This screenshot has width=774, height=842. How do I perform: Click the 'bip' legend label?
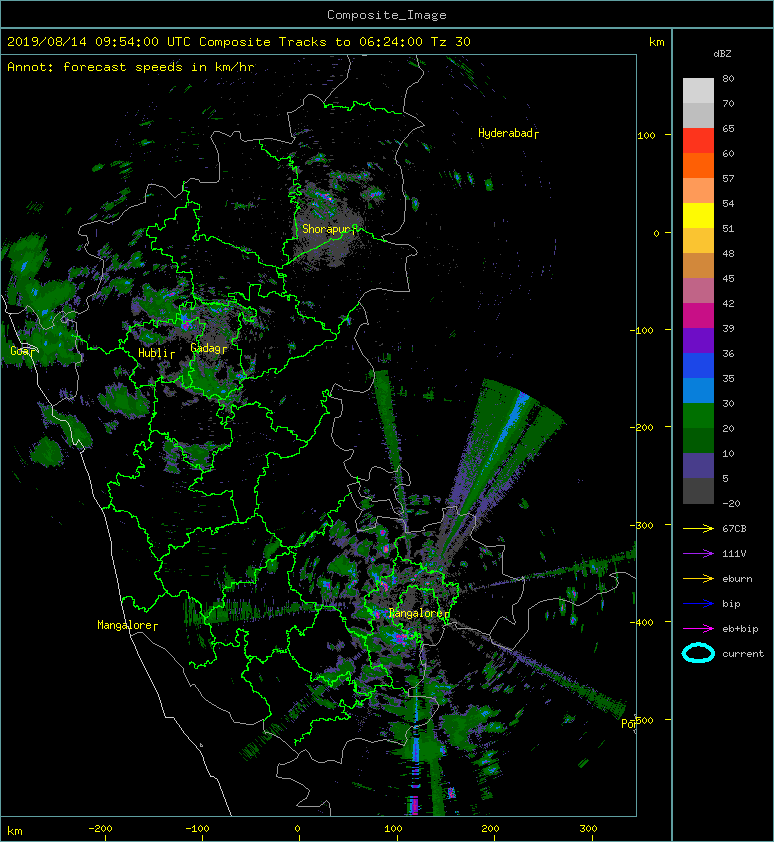point(731,604)
